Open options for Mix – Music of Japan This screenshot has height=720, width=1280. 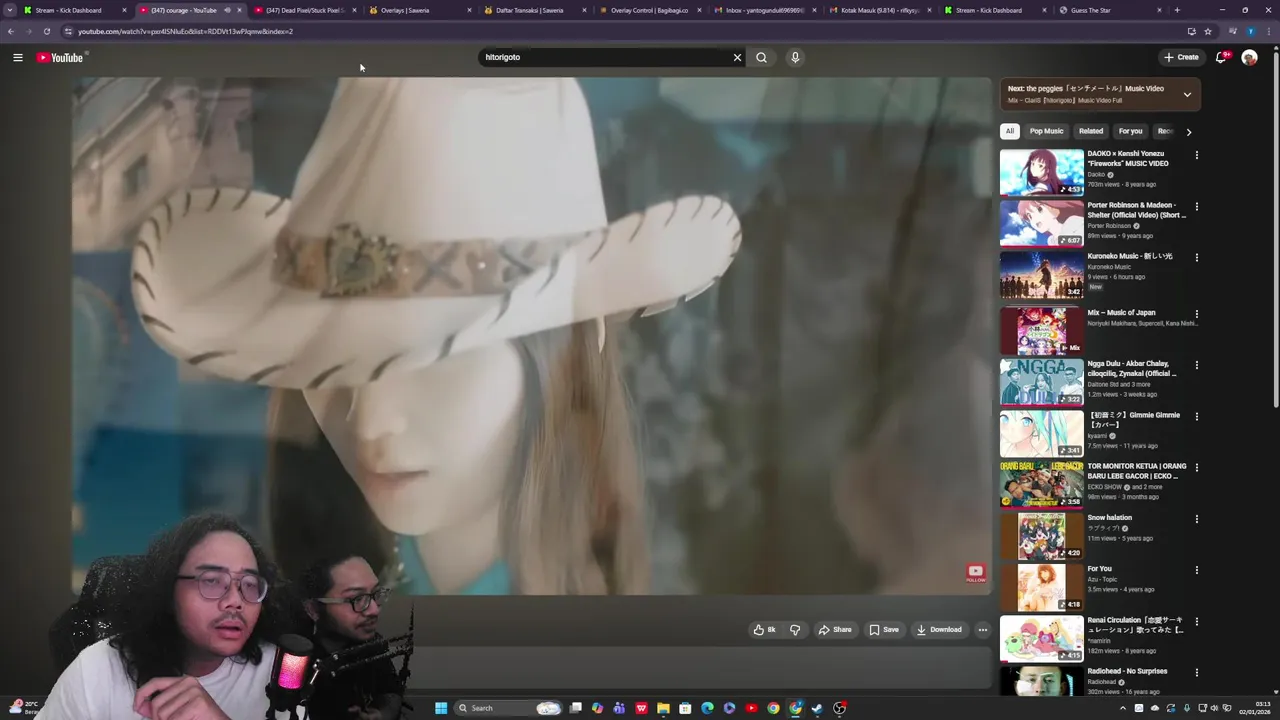pyautogui.click(x=1196, y=314)
